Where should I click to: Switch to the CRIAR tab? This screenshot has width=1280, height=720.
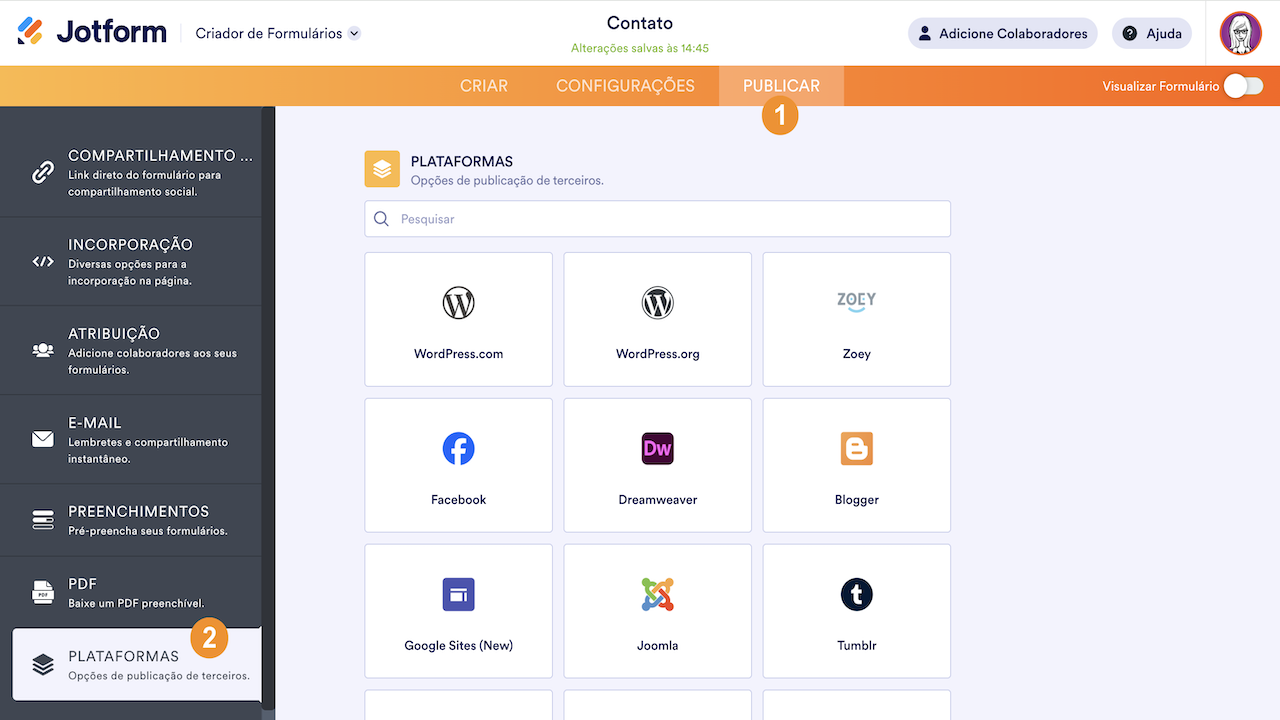pyautogui.click(x=484, y=86)
